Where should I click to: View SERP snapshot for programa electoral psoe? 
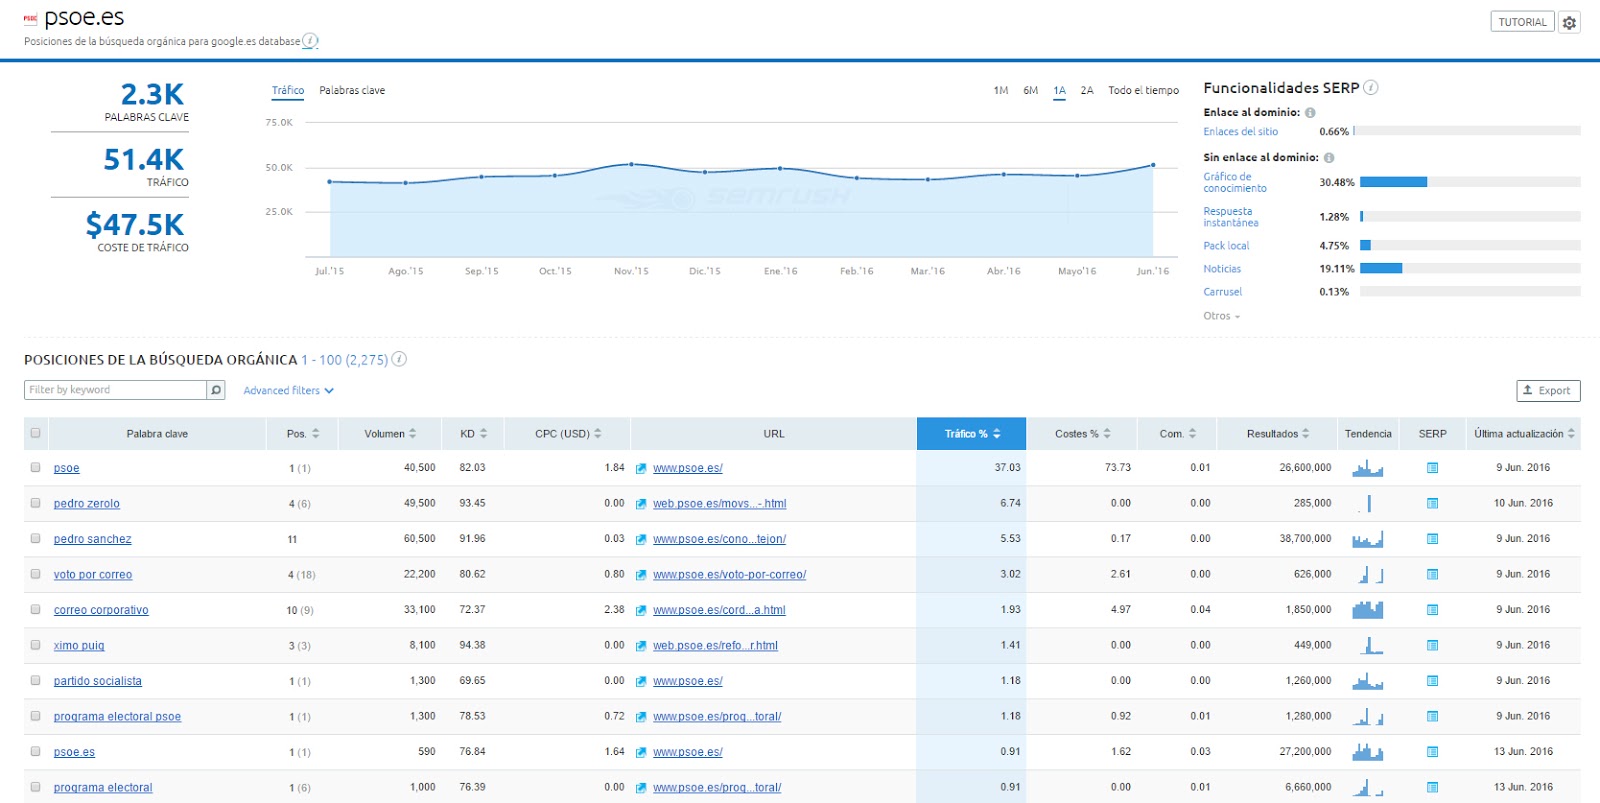[1432, 717]
